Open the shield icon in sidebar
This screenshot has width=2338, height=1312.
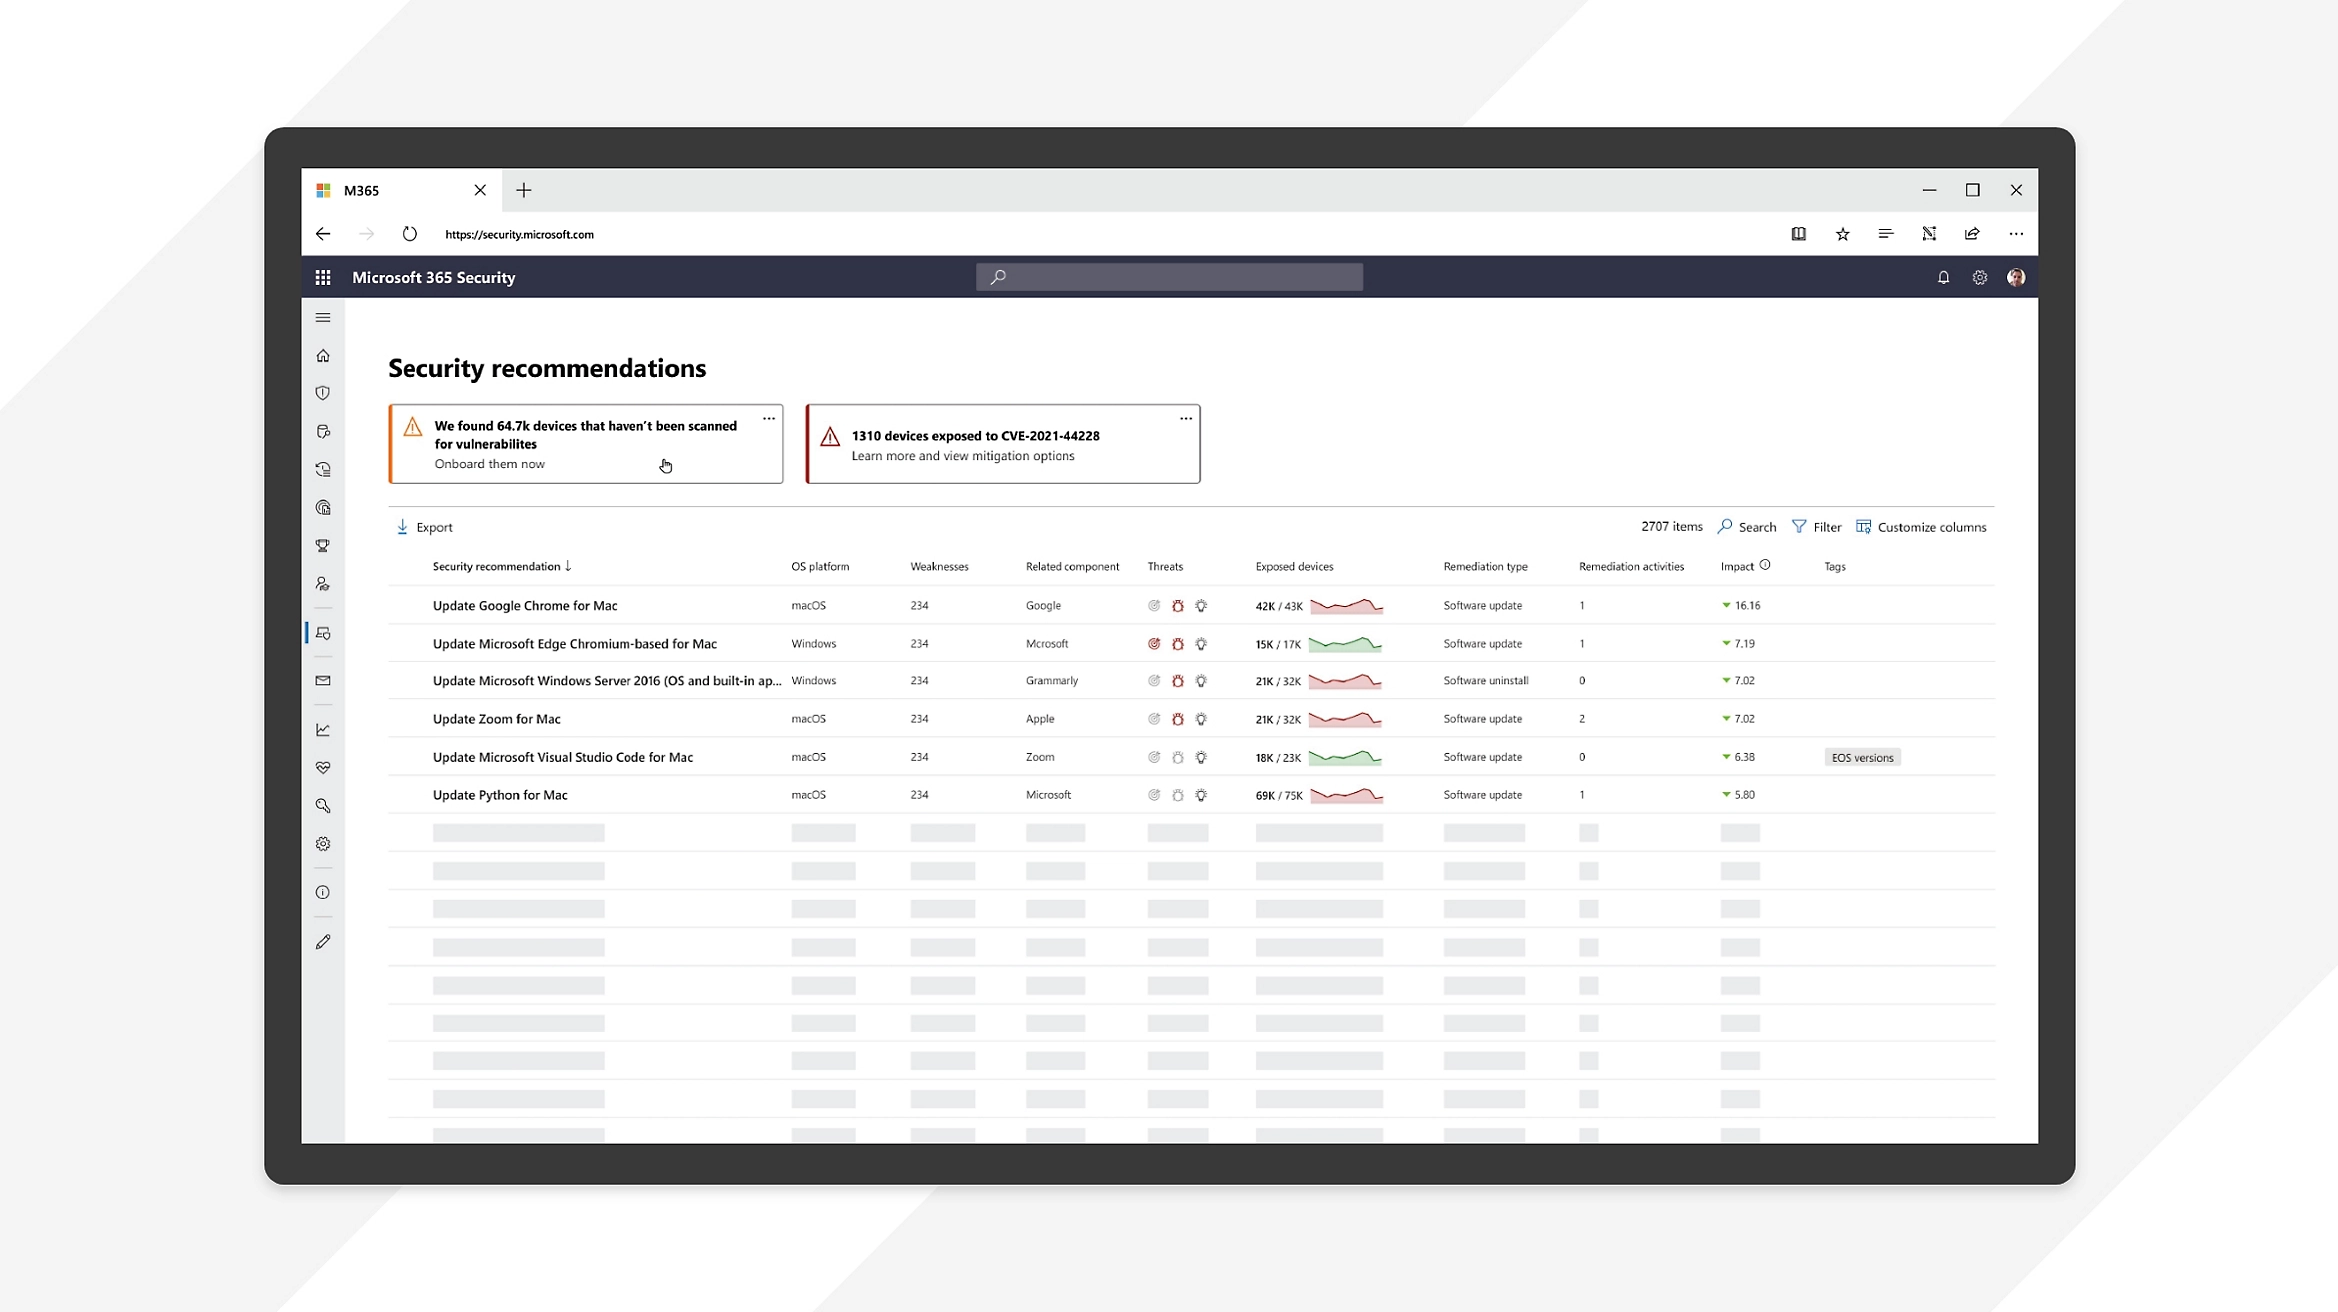point(323,394)
